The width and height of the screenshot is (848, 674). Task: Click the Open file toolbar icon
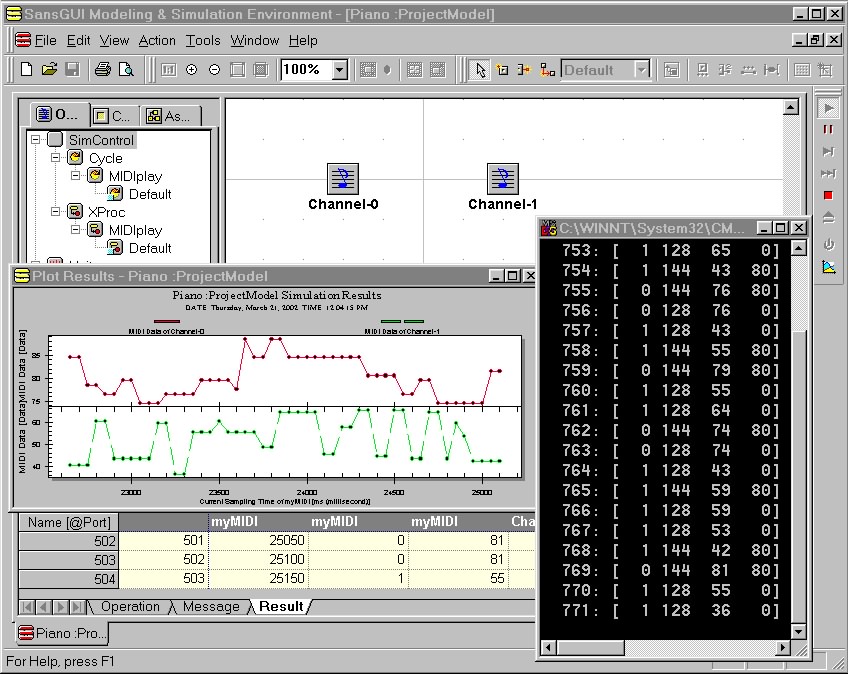pos(49,70)
